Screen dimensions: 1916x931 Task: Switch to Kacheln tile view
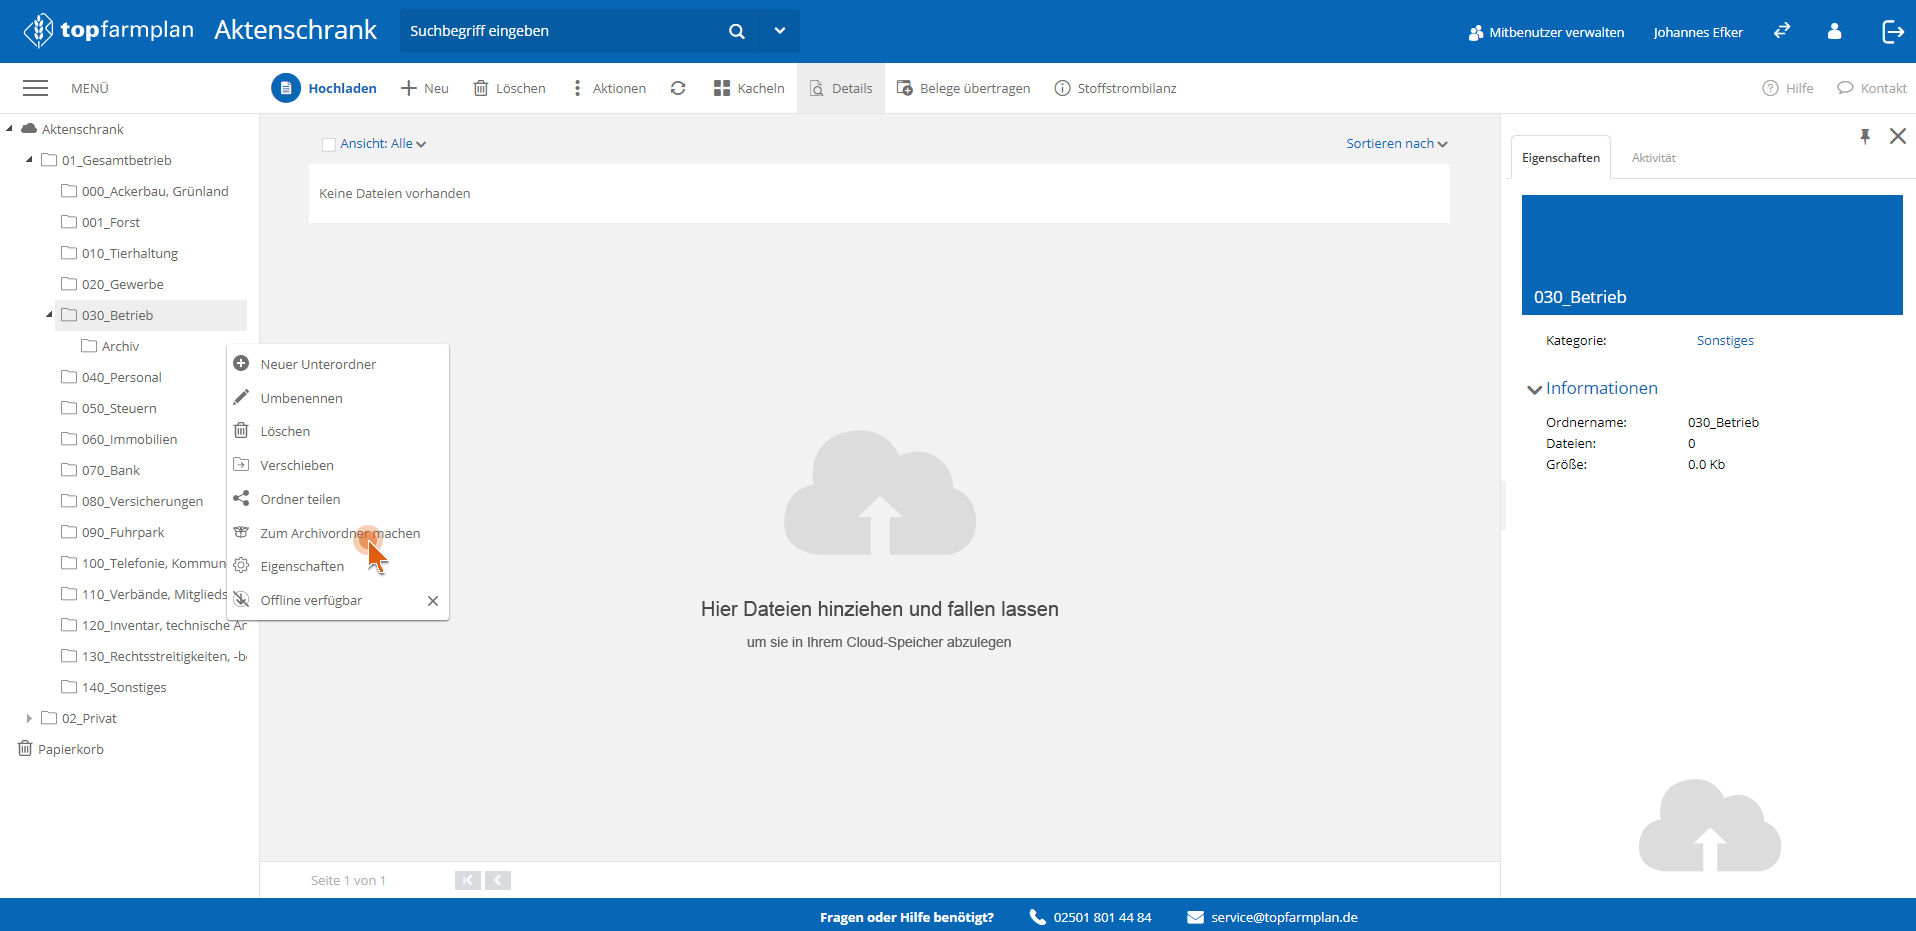point(749,88)
